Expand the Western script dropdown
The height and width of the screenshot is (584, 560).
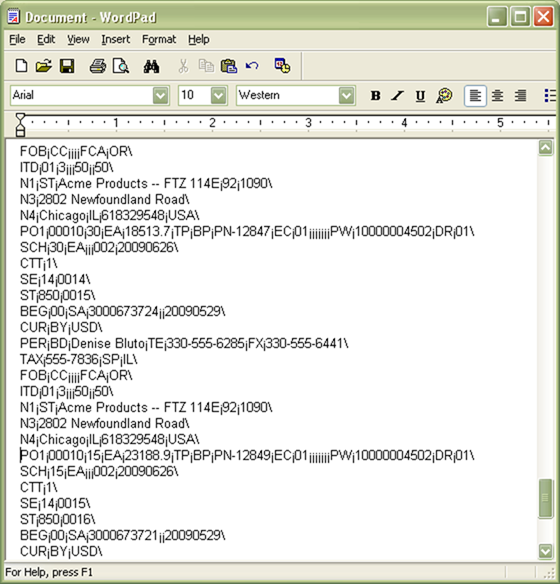point(347,96)
